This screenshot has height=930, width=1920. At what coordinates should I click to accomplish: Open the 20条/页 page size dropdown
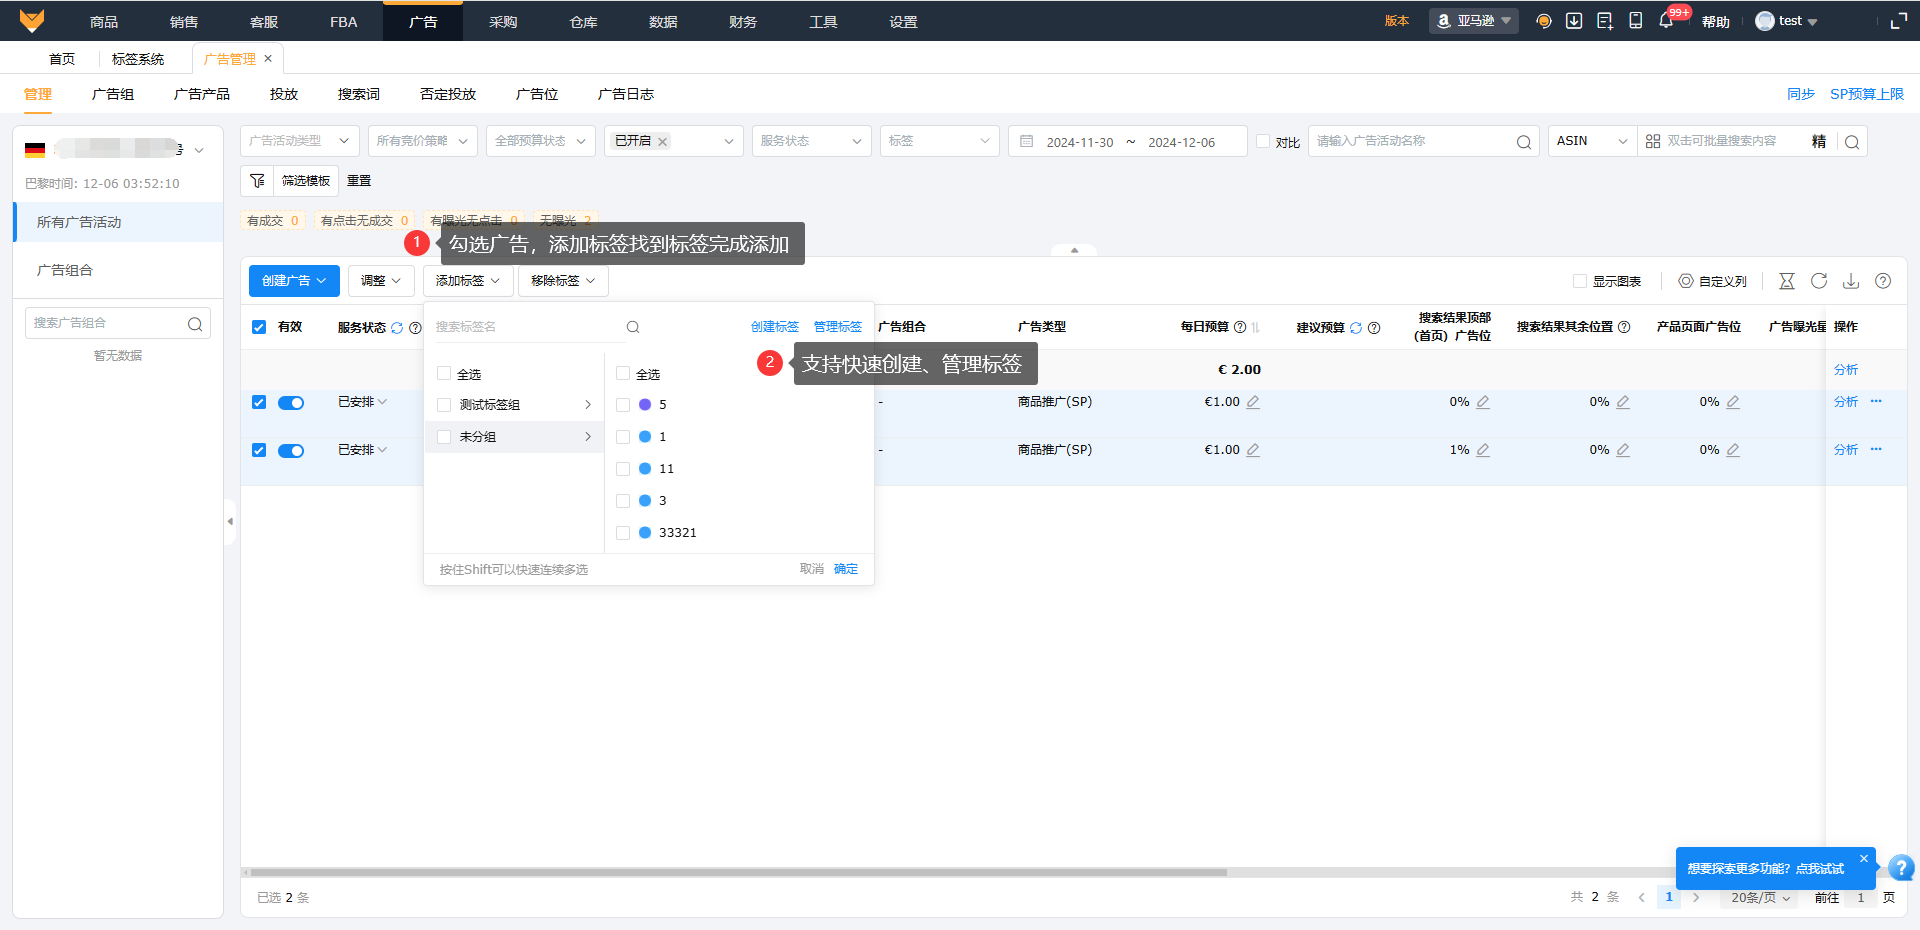(x=1760, y=897)
